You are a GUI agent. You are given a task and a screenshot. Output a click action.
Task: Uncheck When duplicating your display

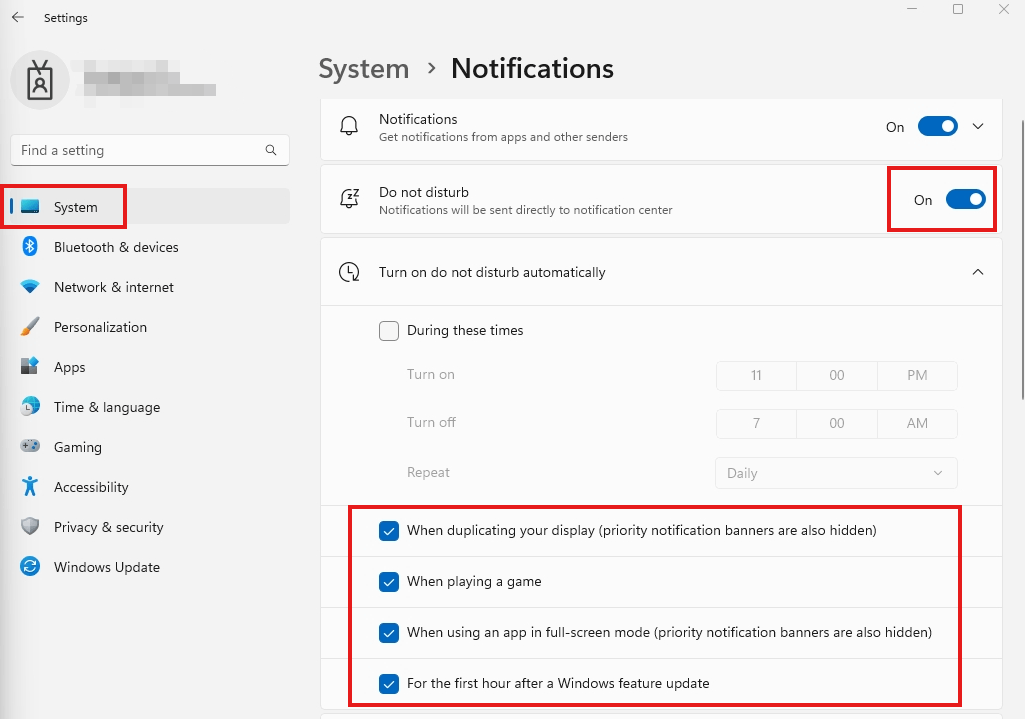[x=389, y=531]
